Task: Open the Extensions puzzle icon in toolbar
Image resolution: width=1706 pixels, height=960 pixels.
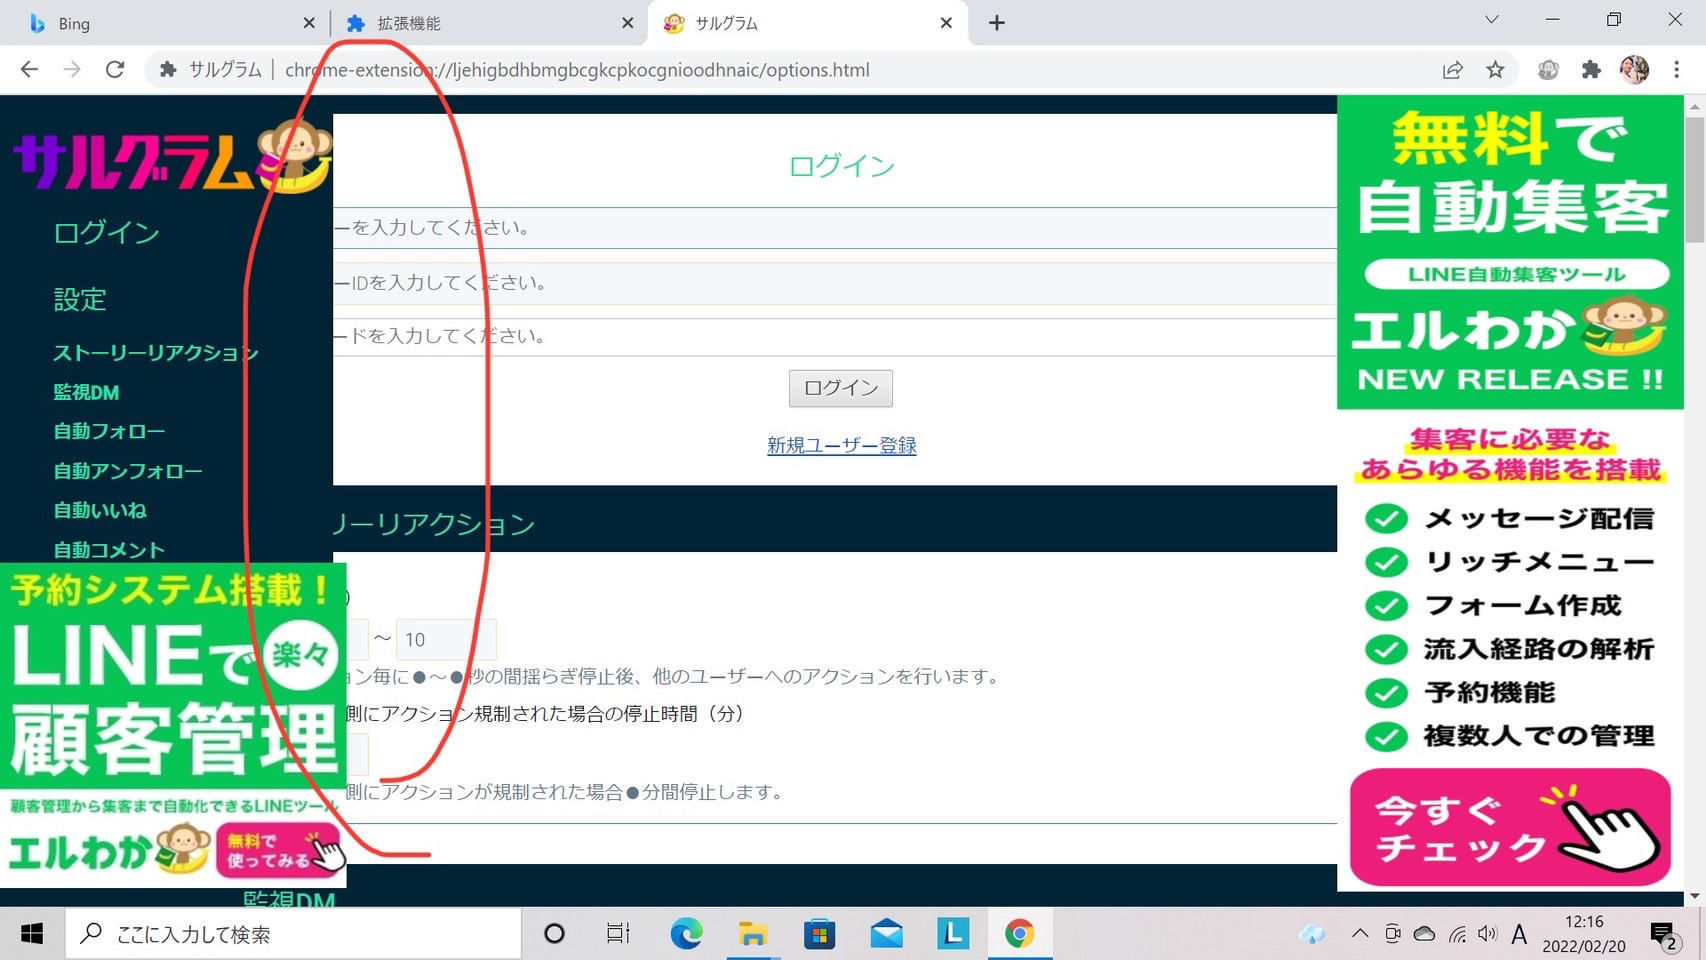Action: pos(1591,69)
